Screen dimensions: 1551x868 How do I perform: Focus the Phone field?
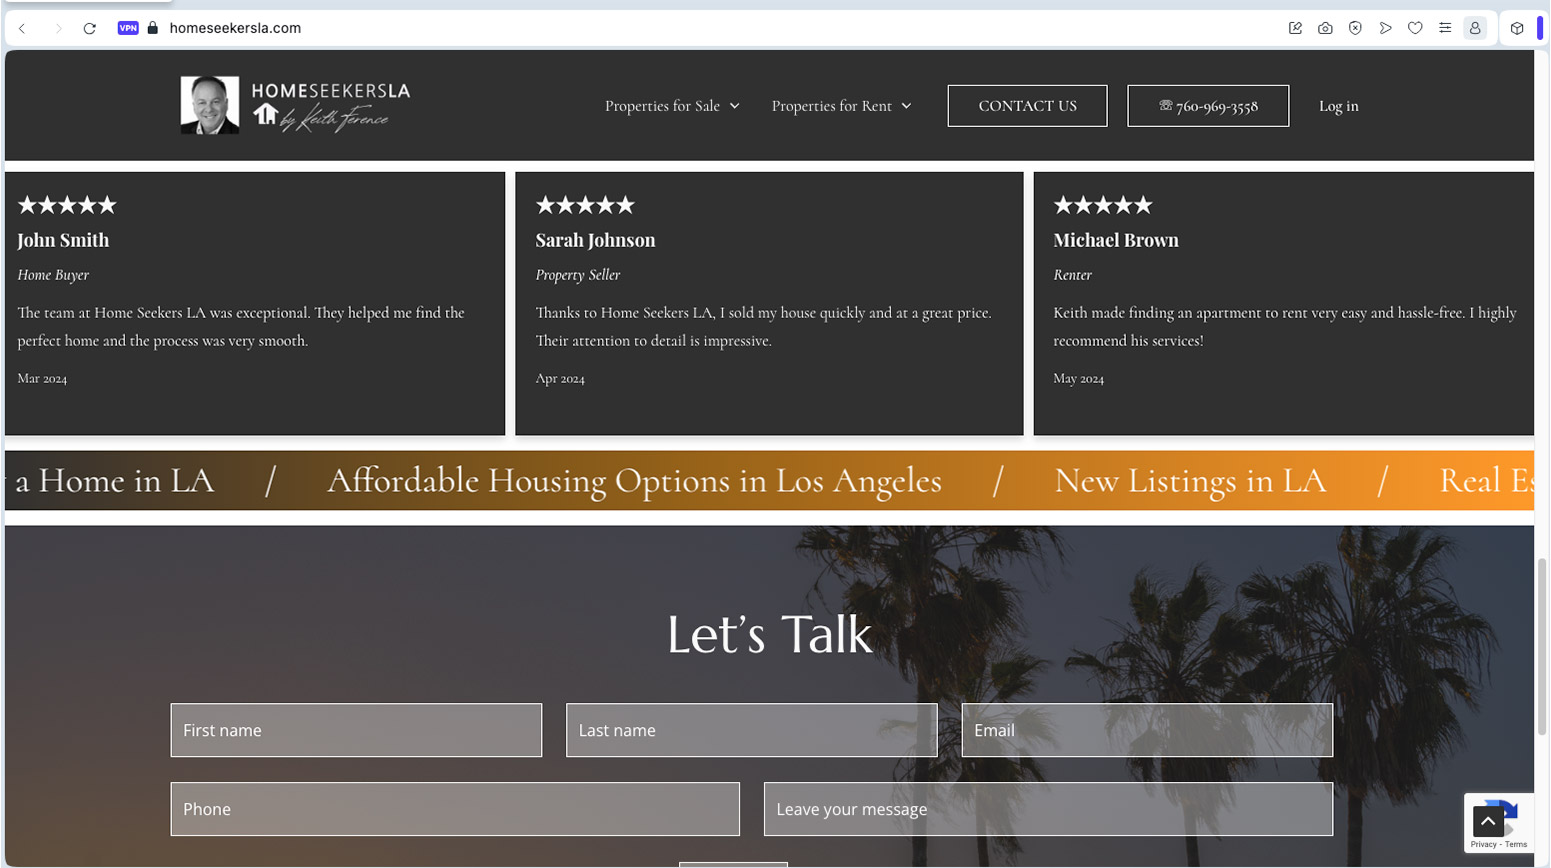(x=455, y=809)
